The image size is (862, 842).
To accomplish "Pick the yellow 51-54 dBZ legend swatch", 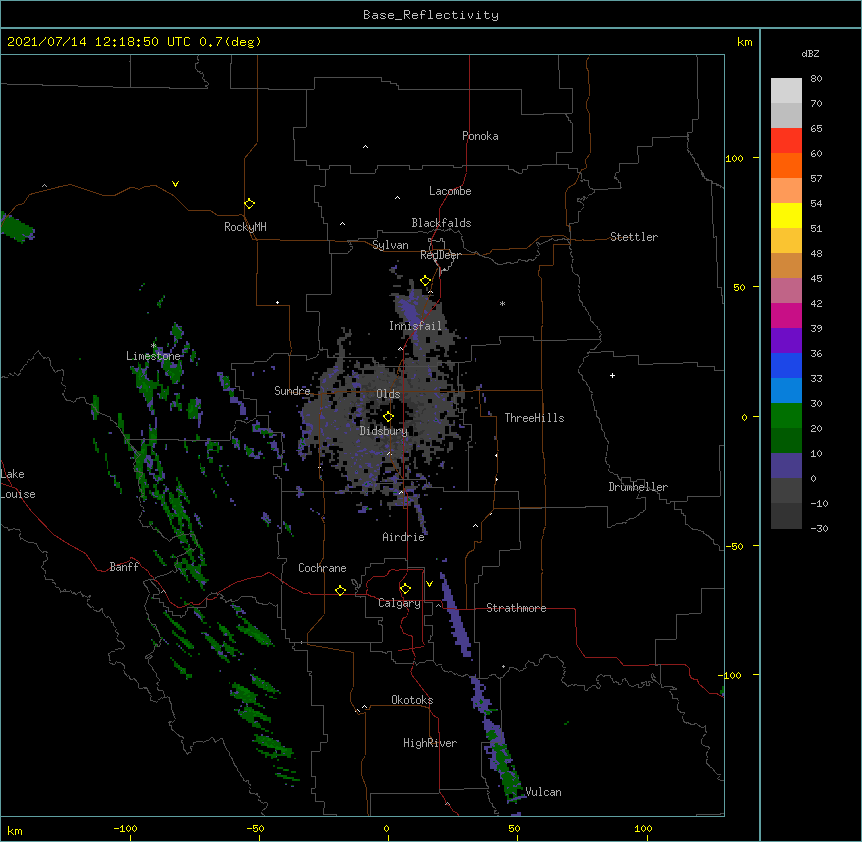I will [x=786, y=215].
